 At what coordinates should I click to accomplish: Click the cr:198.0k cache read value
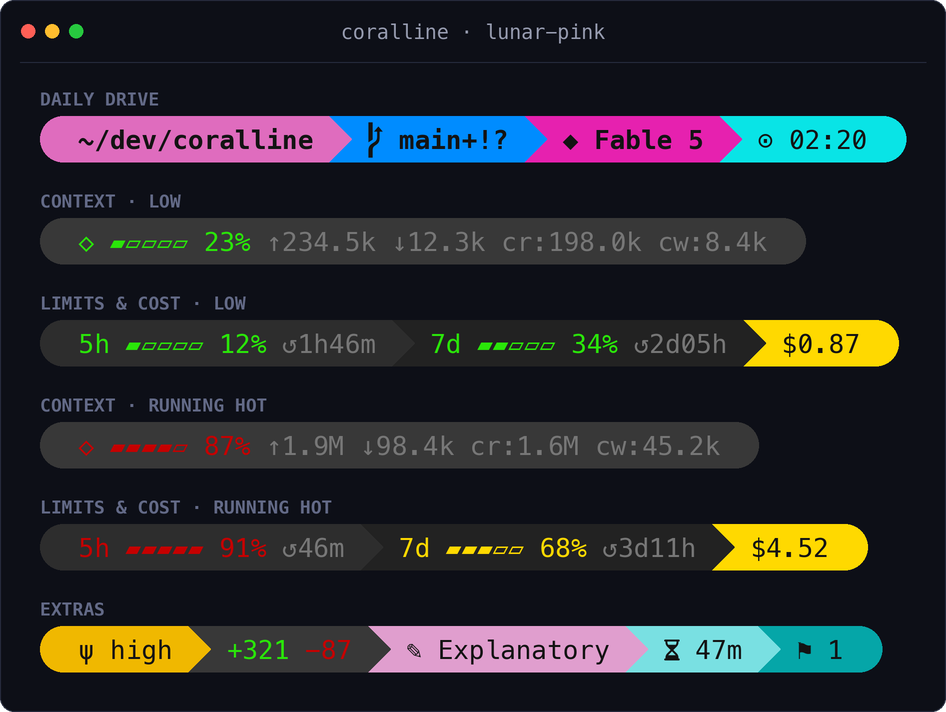[x=571, y=243]
